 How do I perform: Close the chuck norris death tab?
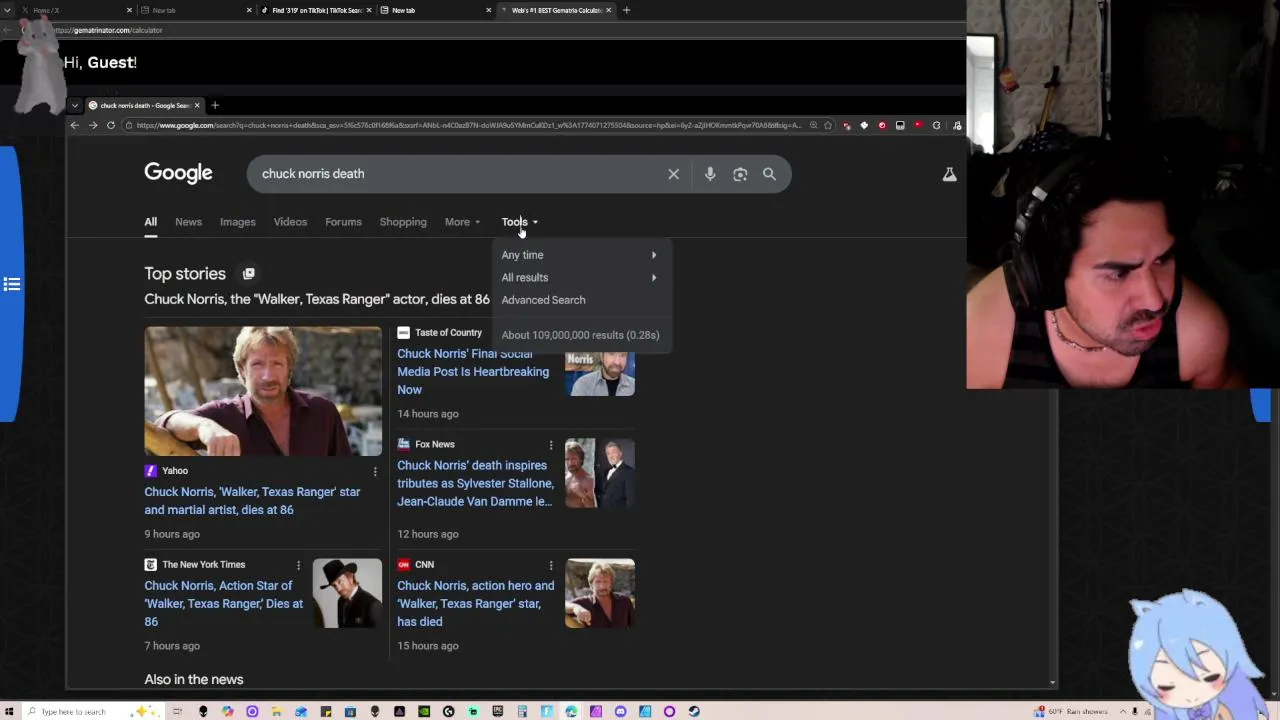tap(197, 105)
